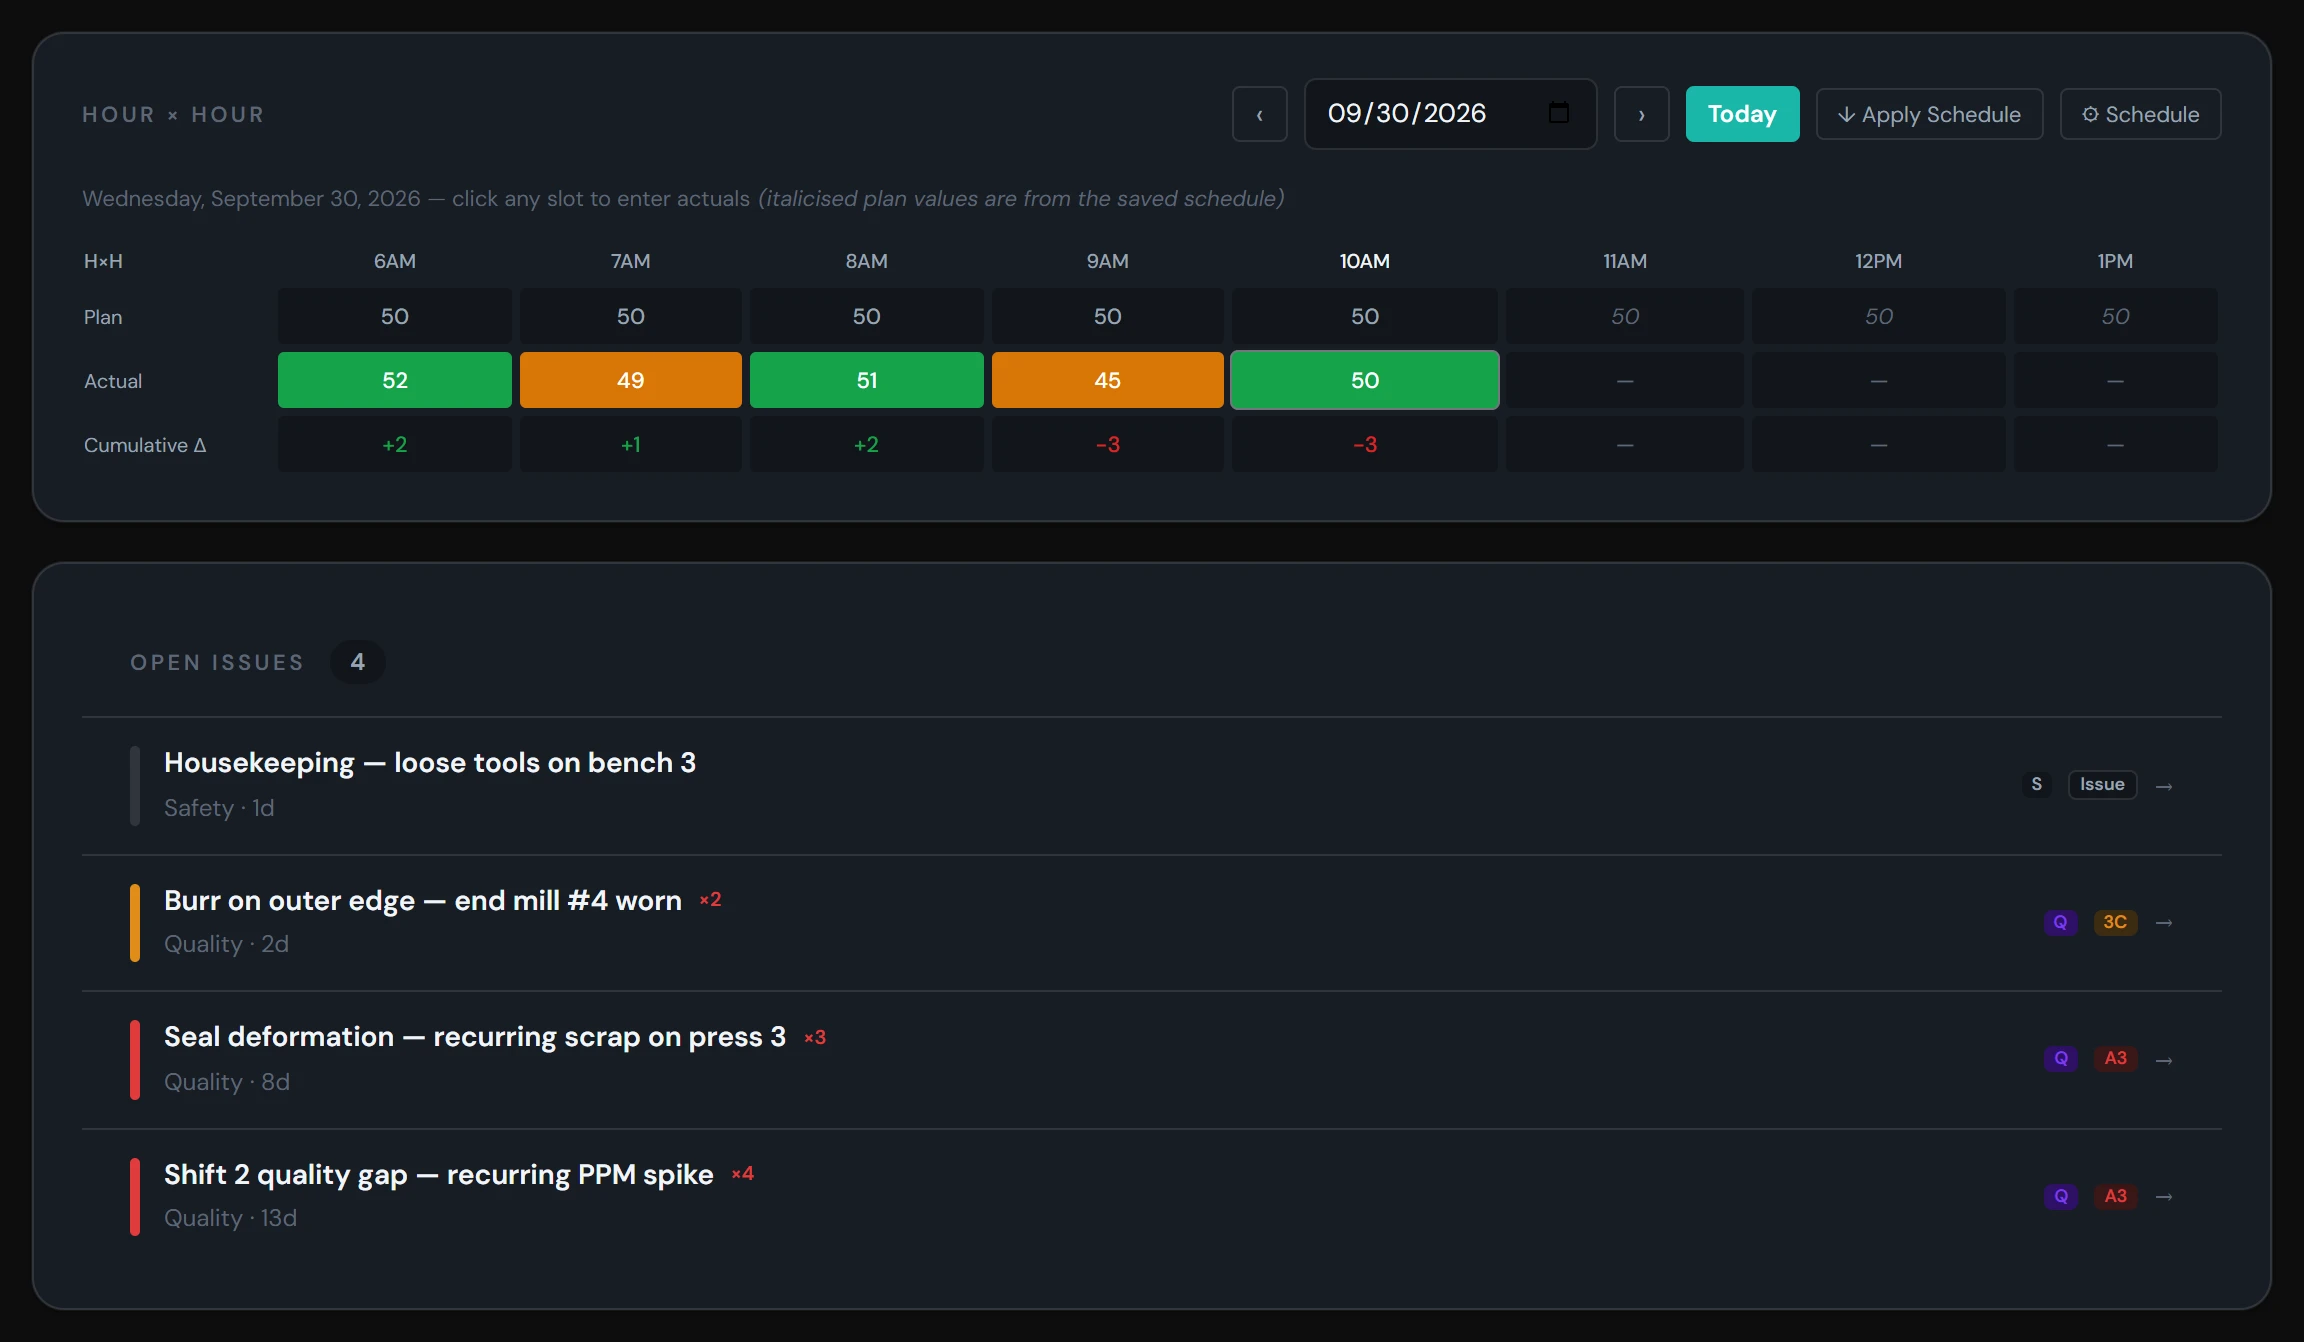
Task: Click the empty 11AM actual slot
Action: (1624, 380)
